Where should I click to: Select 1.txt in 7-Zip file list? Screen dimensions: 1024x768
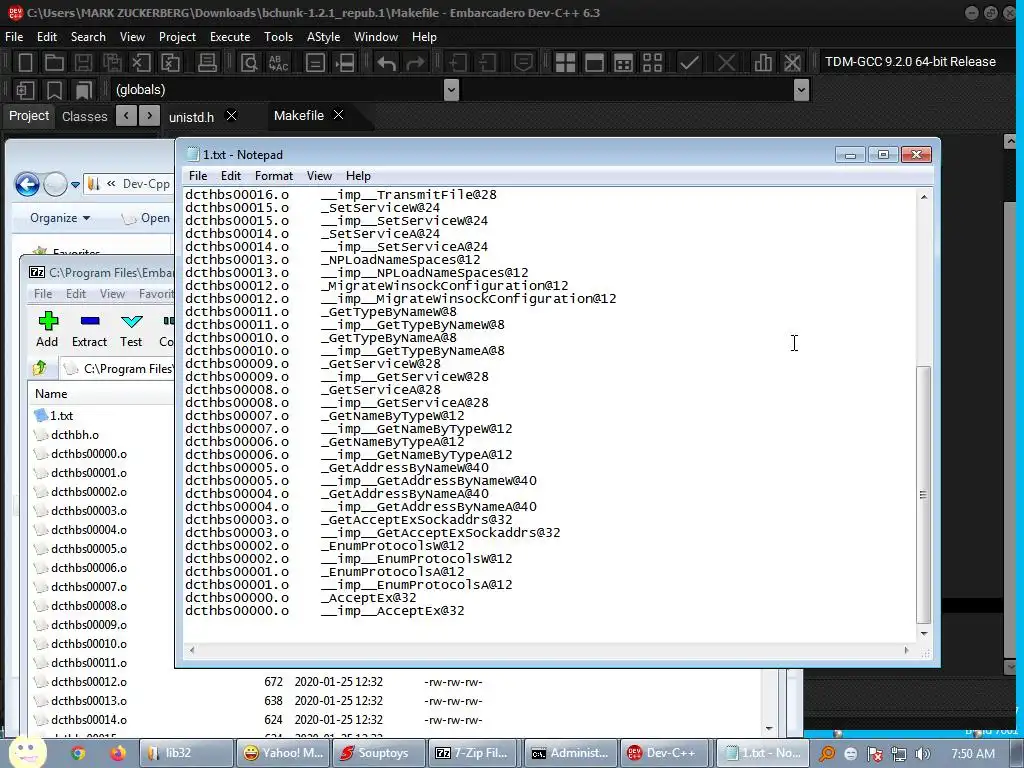[x=62, y=415]
